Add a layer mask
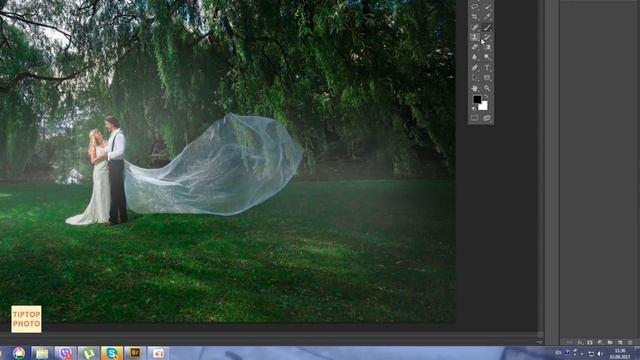This screenshot has height=360, width=640. pos(590,342)
